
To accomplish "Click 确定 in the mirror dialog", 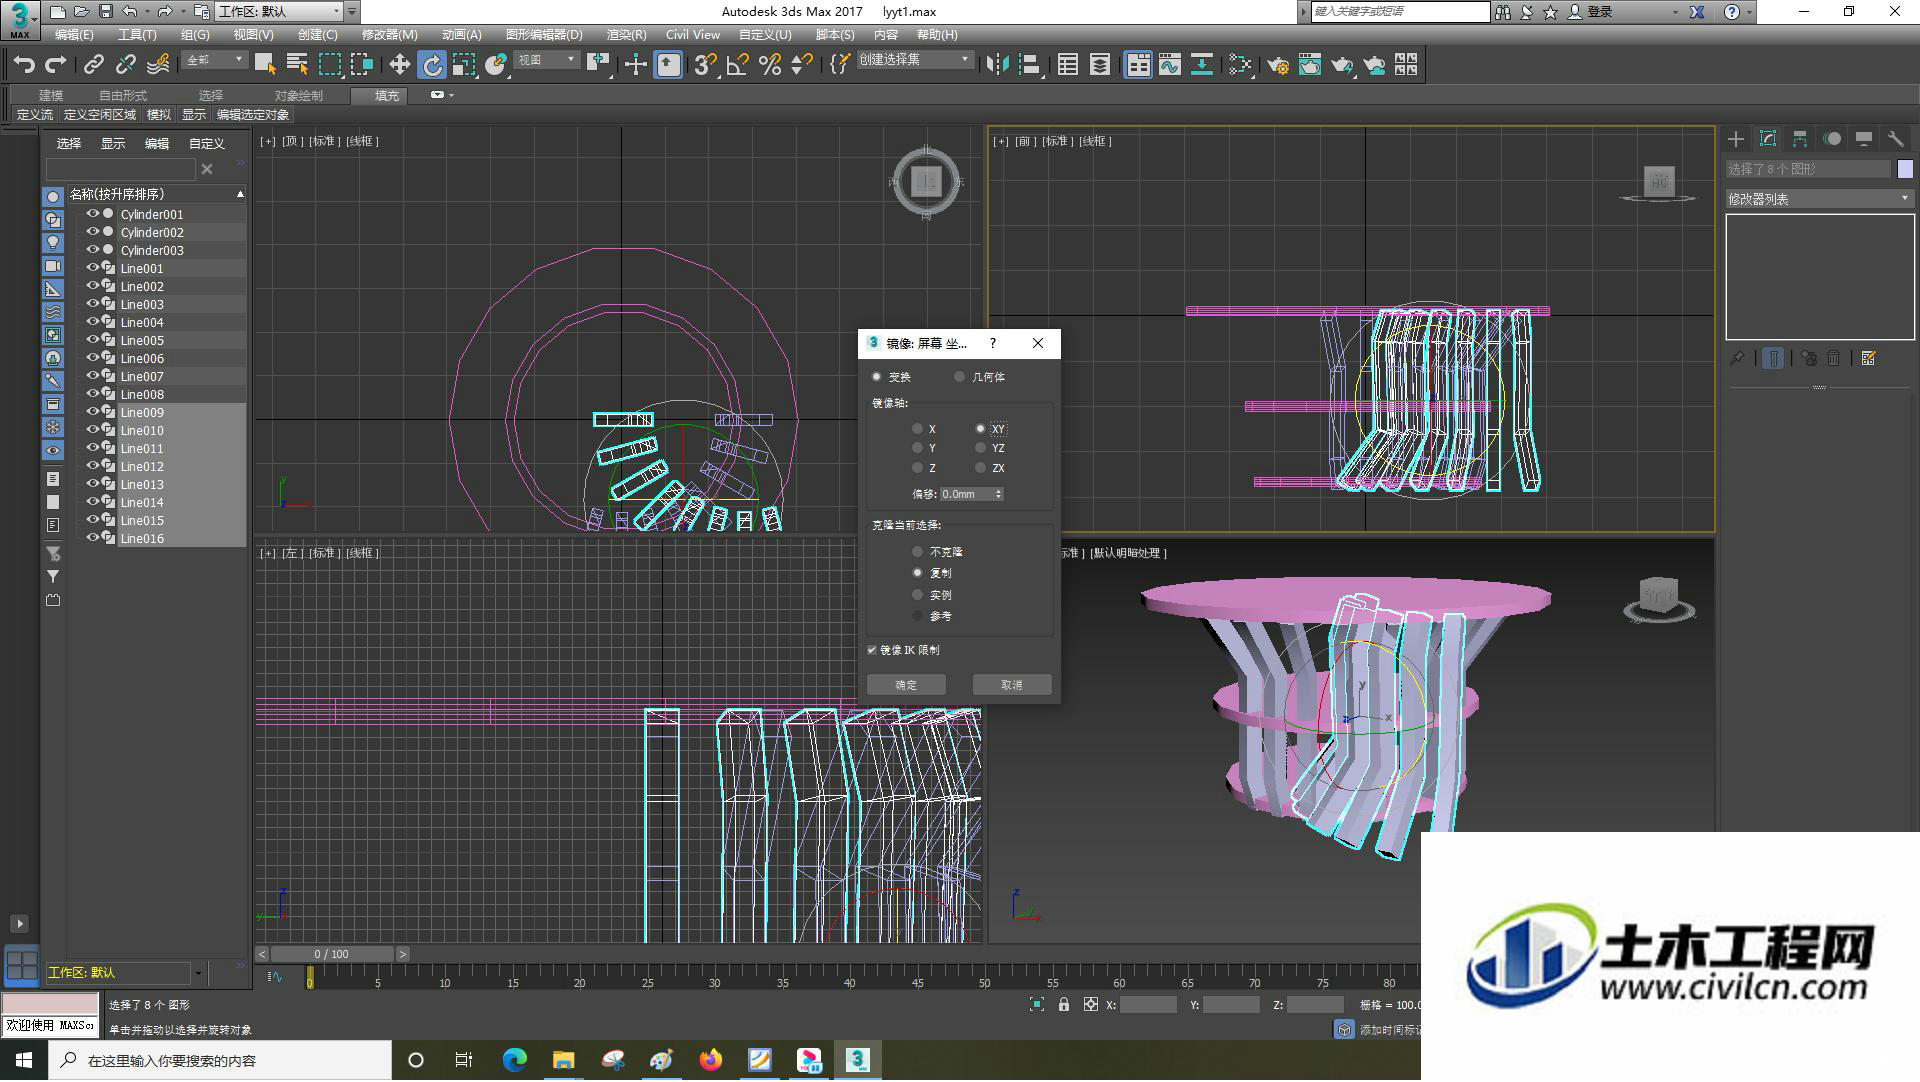I will point(906,685).
